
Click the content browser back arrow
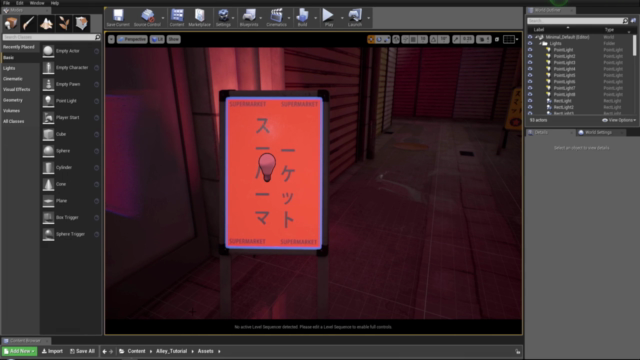(x=104, y=351)
